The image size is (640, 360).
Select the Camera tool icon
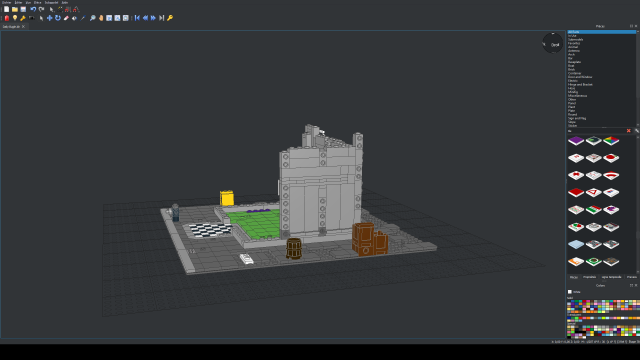[x=31, y=18]
